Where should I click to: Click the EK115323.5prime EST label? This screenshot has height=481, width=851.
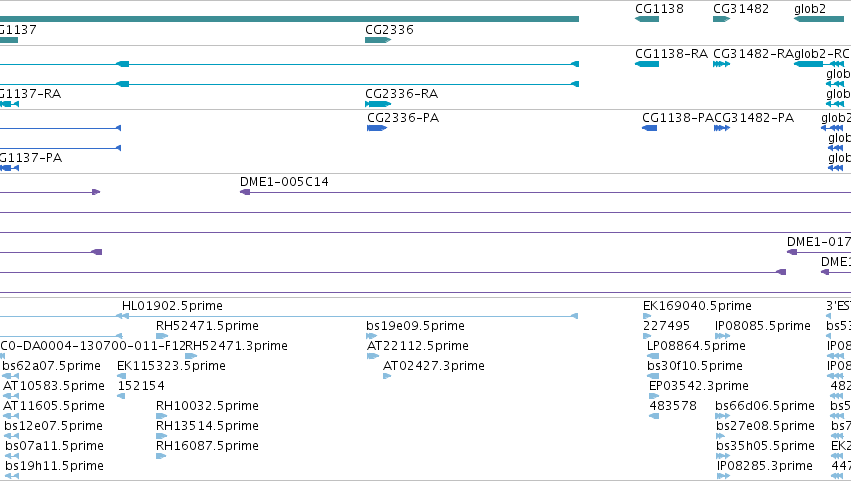tap(171, 366)
